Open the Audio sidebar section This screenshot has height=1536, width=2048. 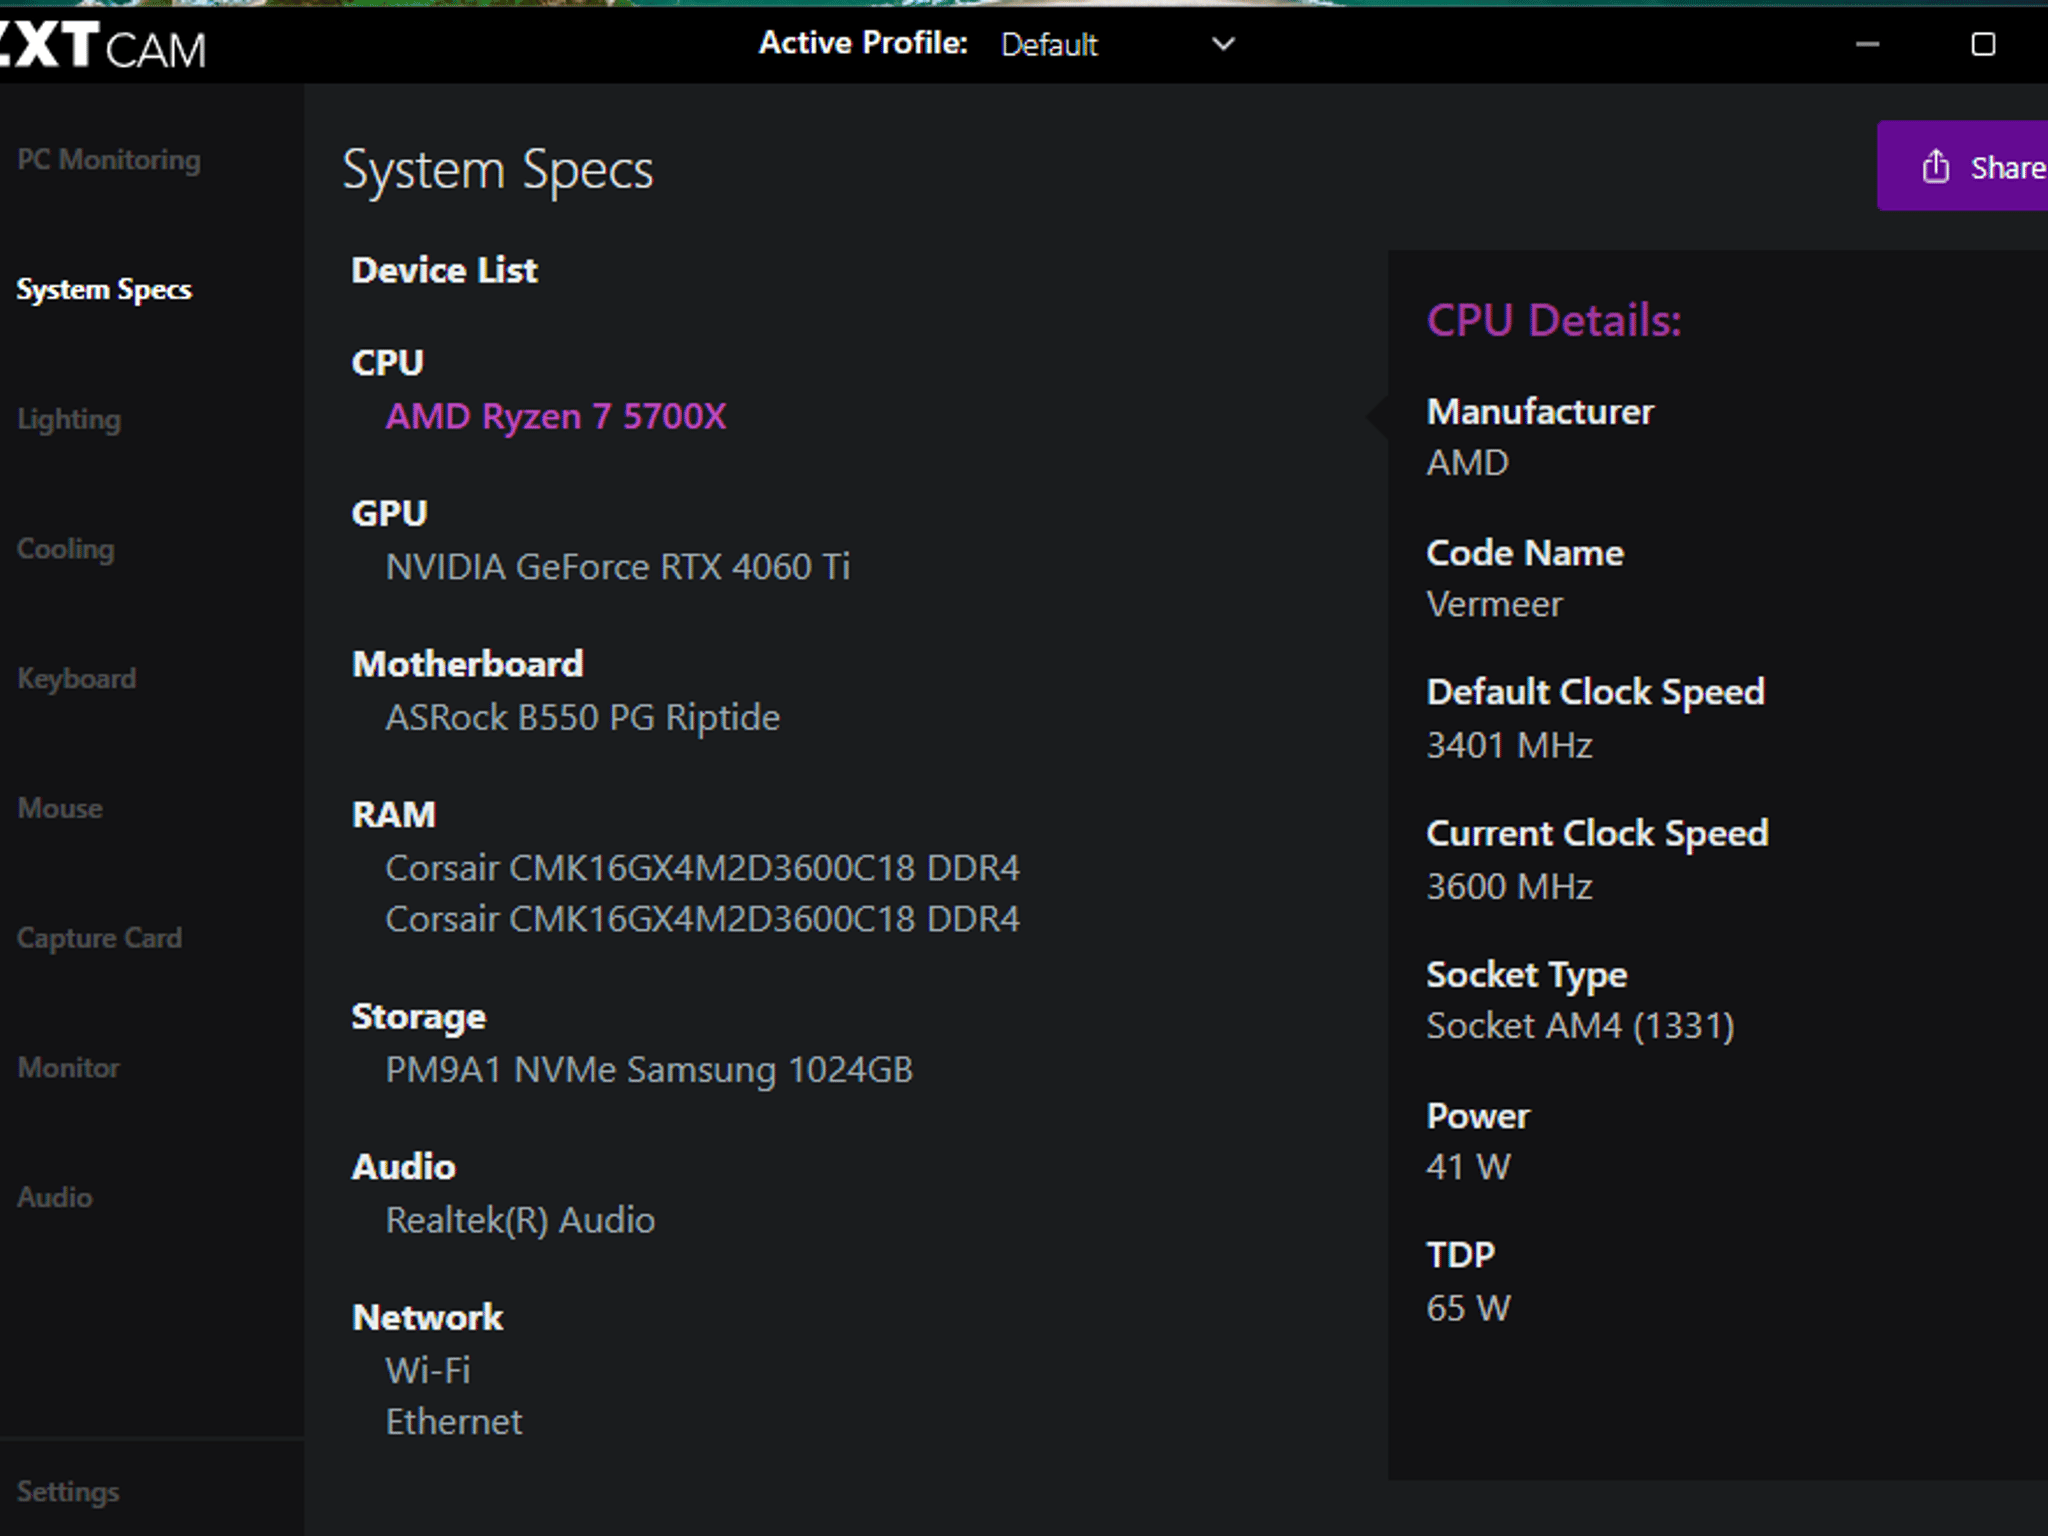[55, 1197]
